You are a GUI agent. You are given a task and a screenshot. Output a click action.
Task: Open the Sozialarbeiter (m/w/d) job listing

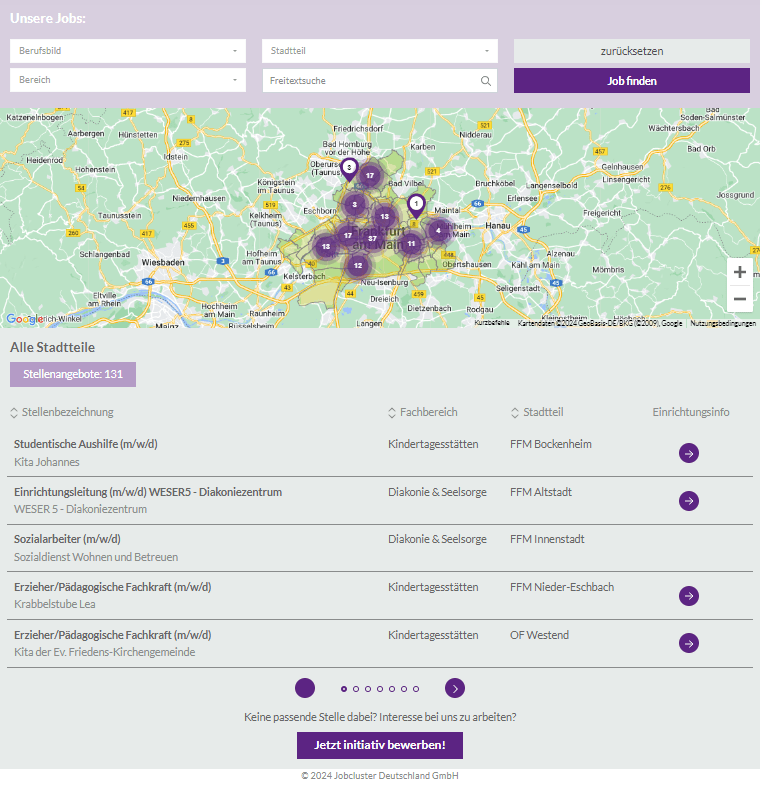67,539
